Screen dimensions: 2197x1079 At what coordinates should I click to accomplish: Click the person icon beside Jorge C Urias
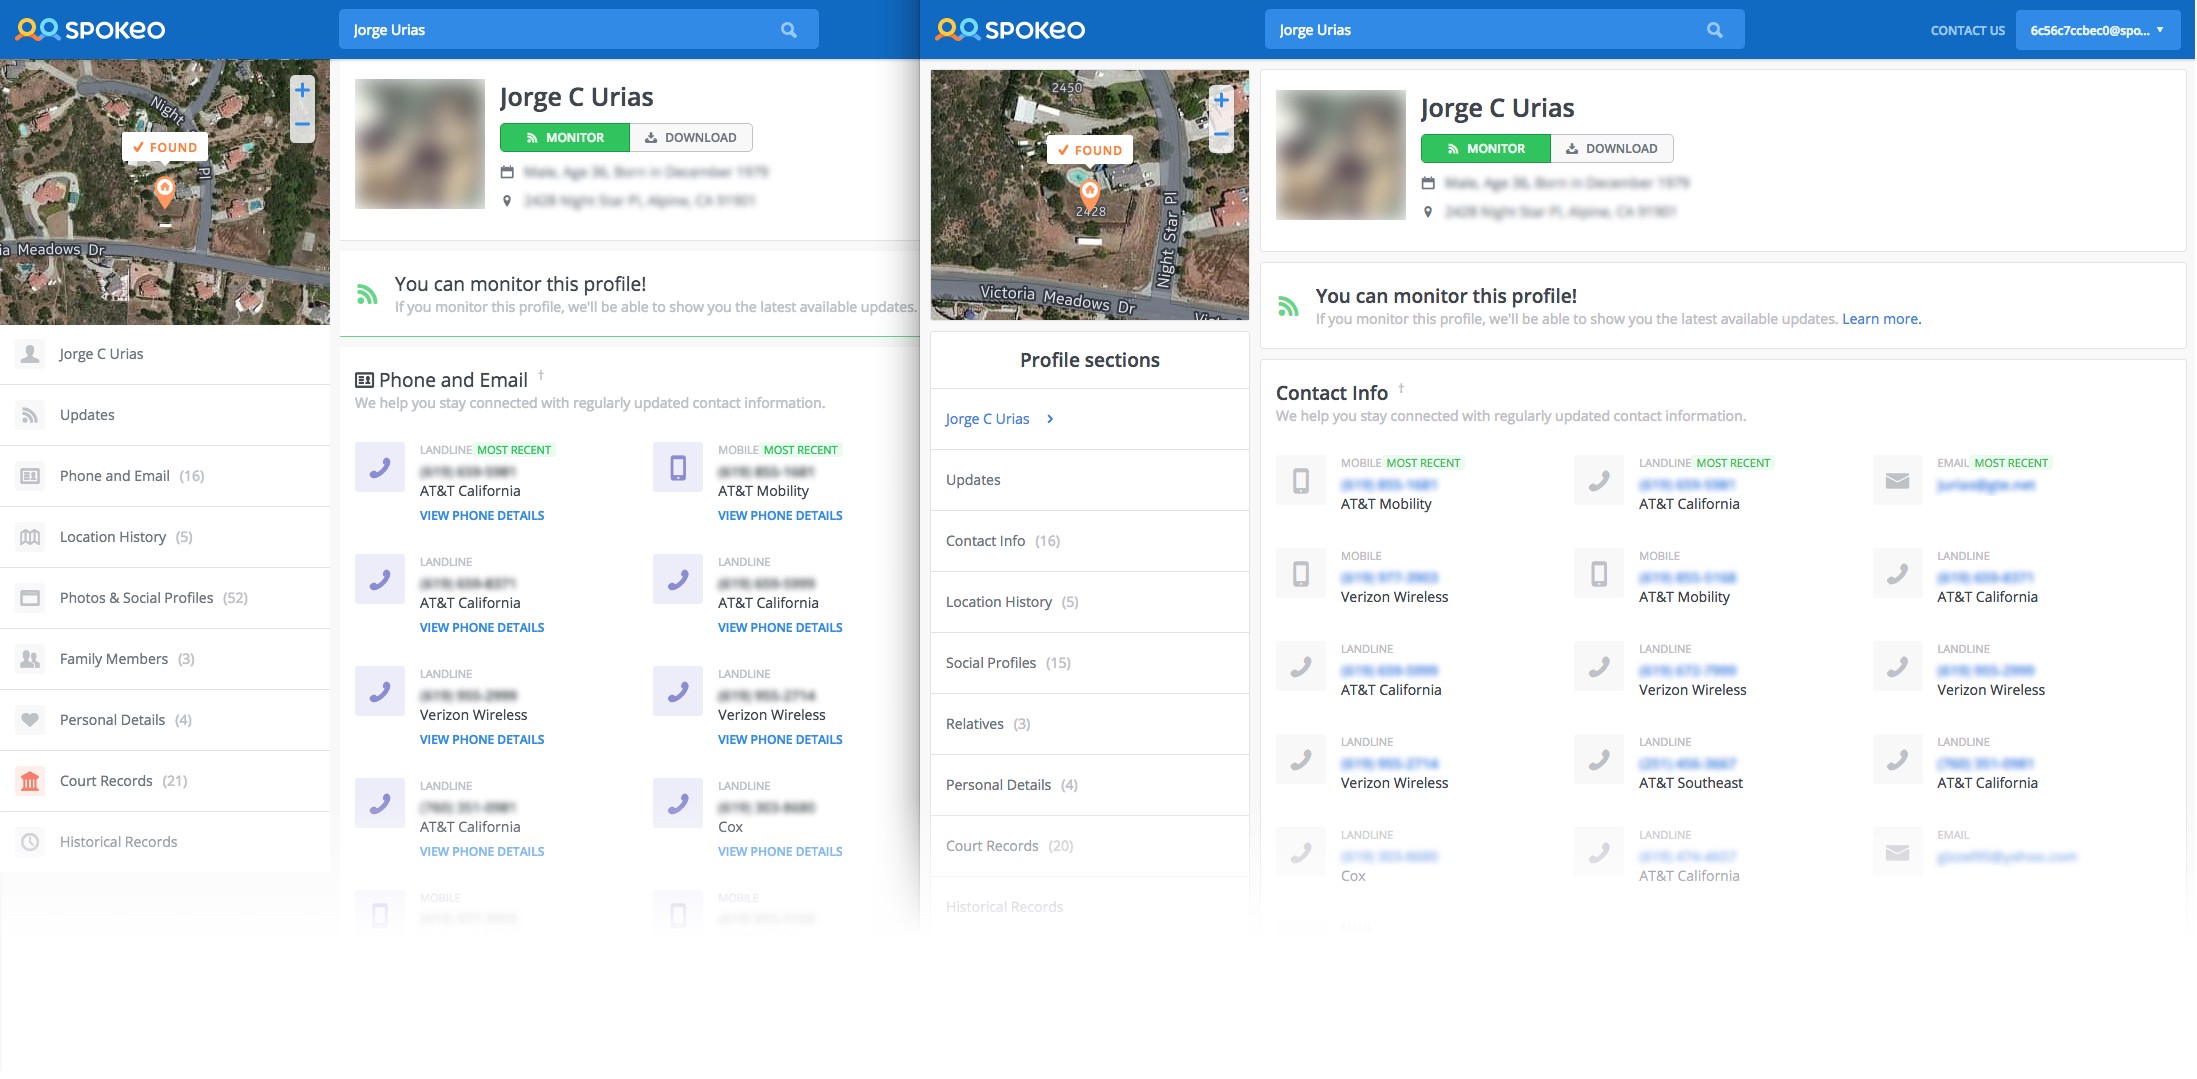coord(30,354)
